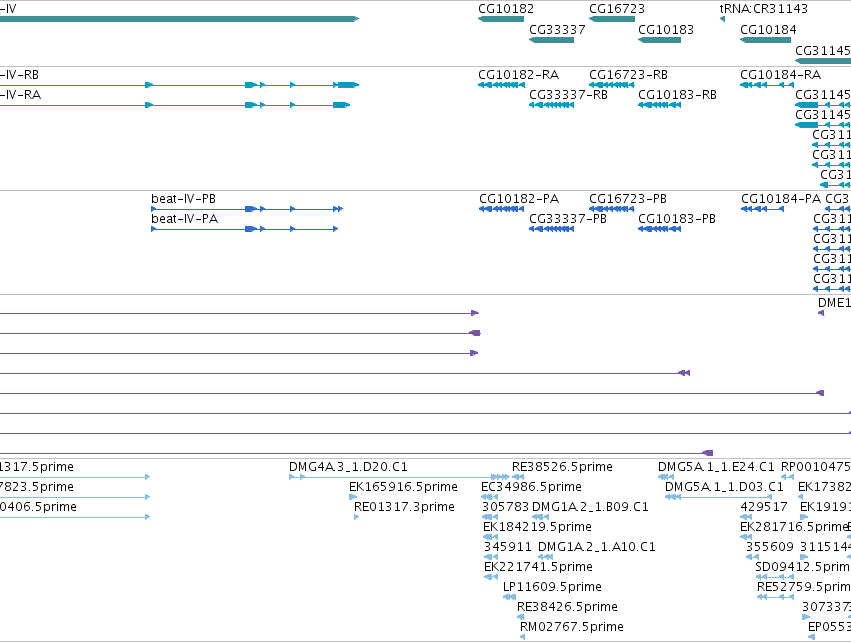Click the tRNA:CR31143 small arrow glyph

point(722,20)
